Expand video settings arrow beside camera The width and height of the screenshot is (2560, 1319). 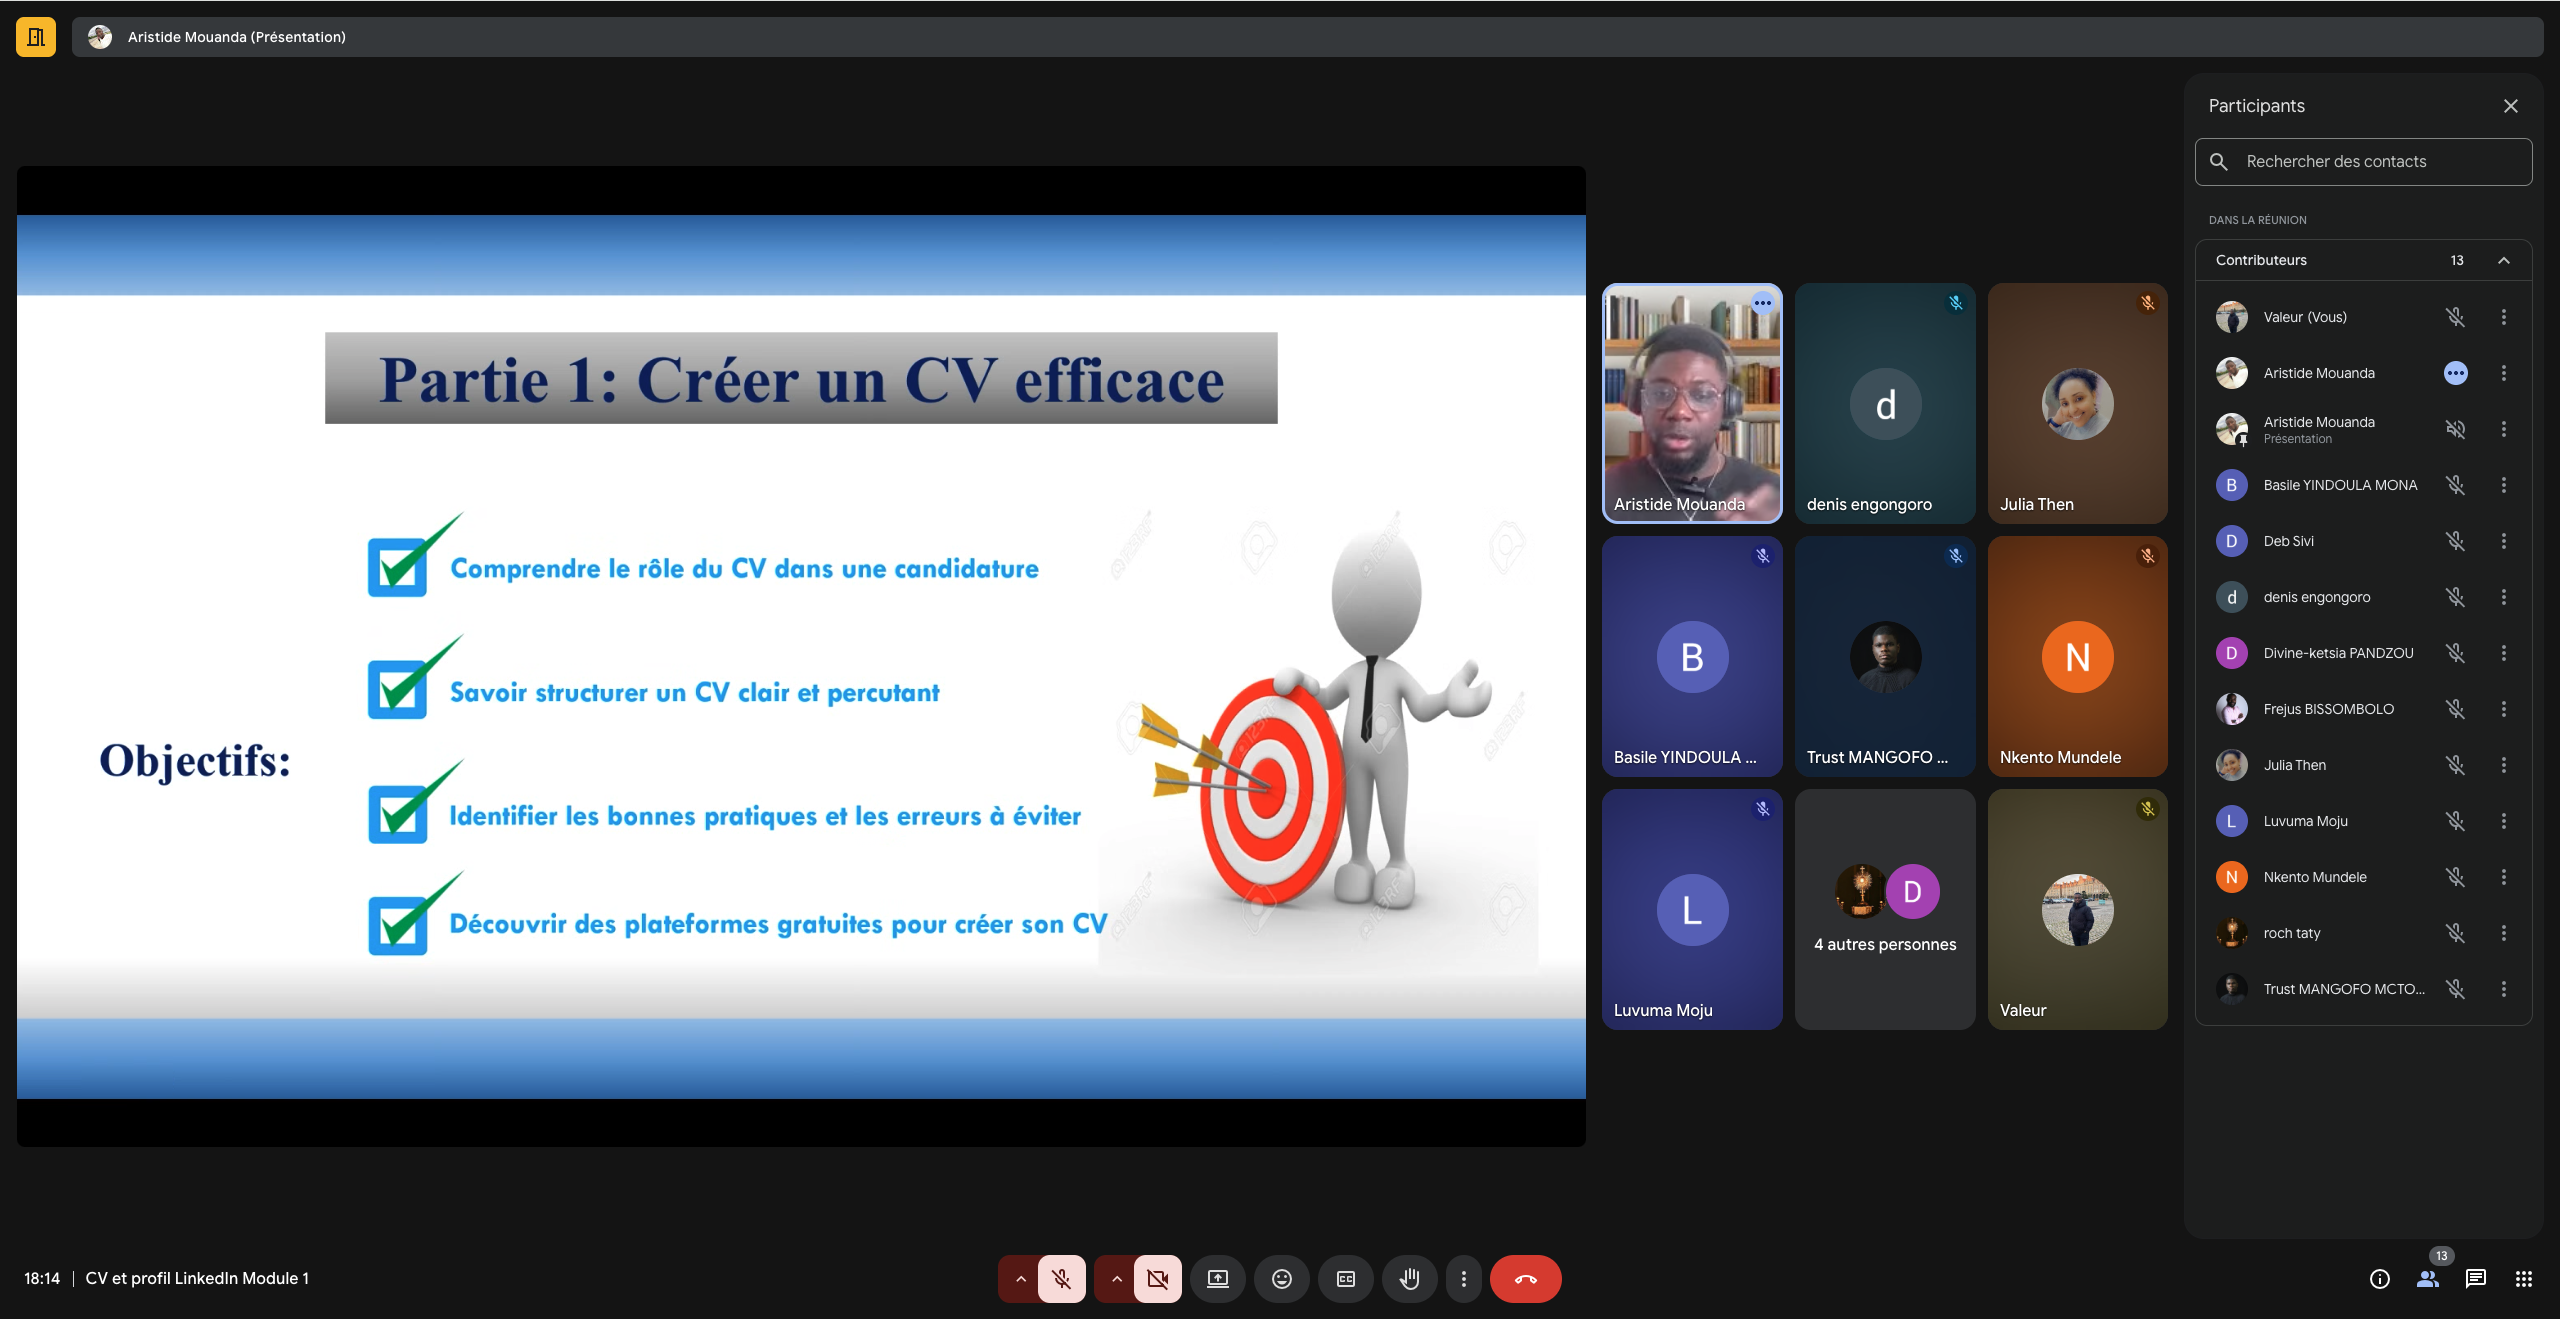[x=1116, y=1279]
